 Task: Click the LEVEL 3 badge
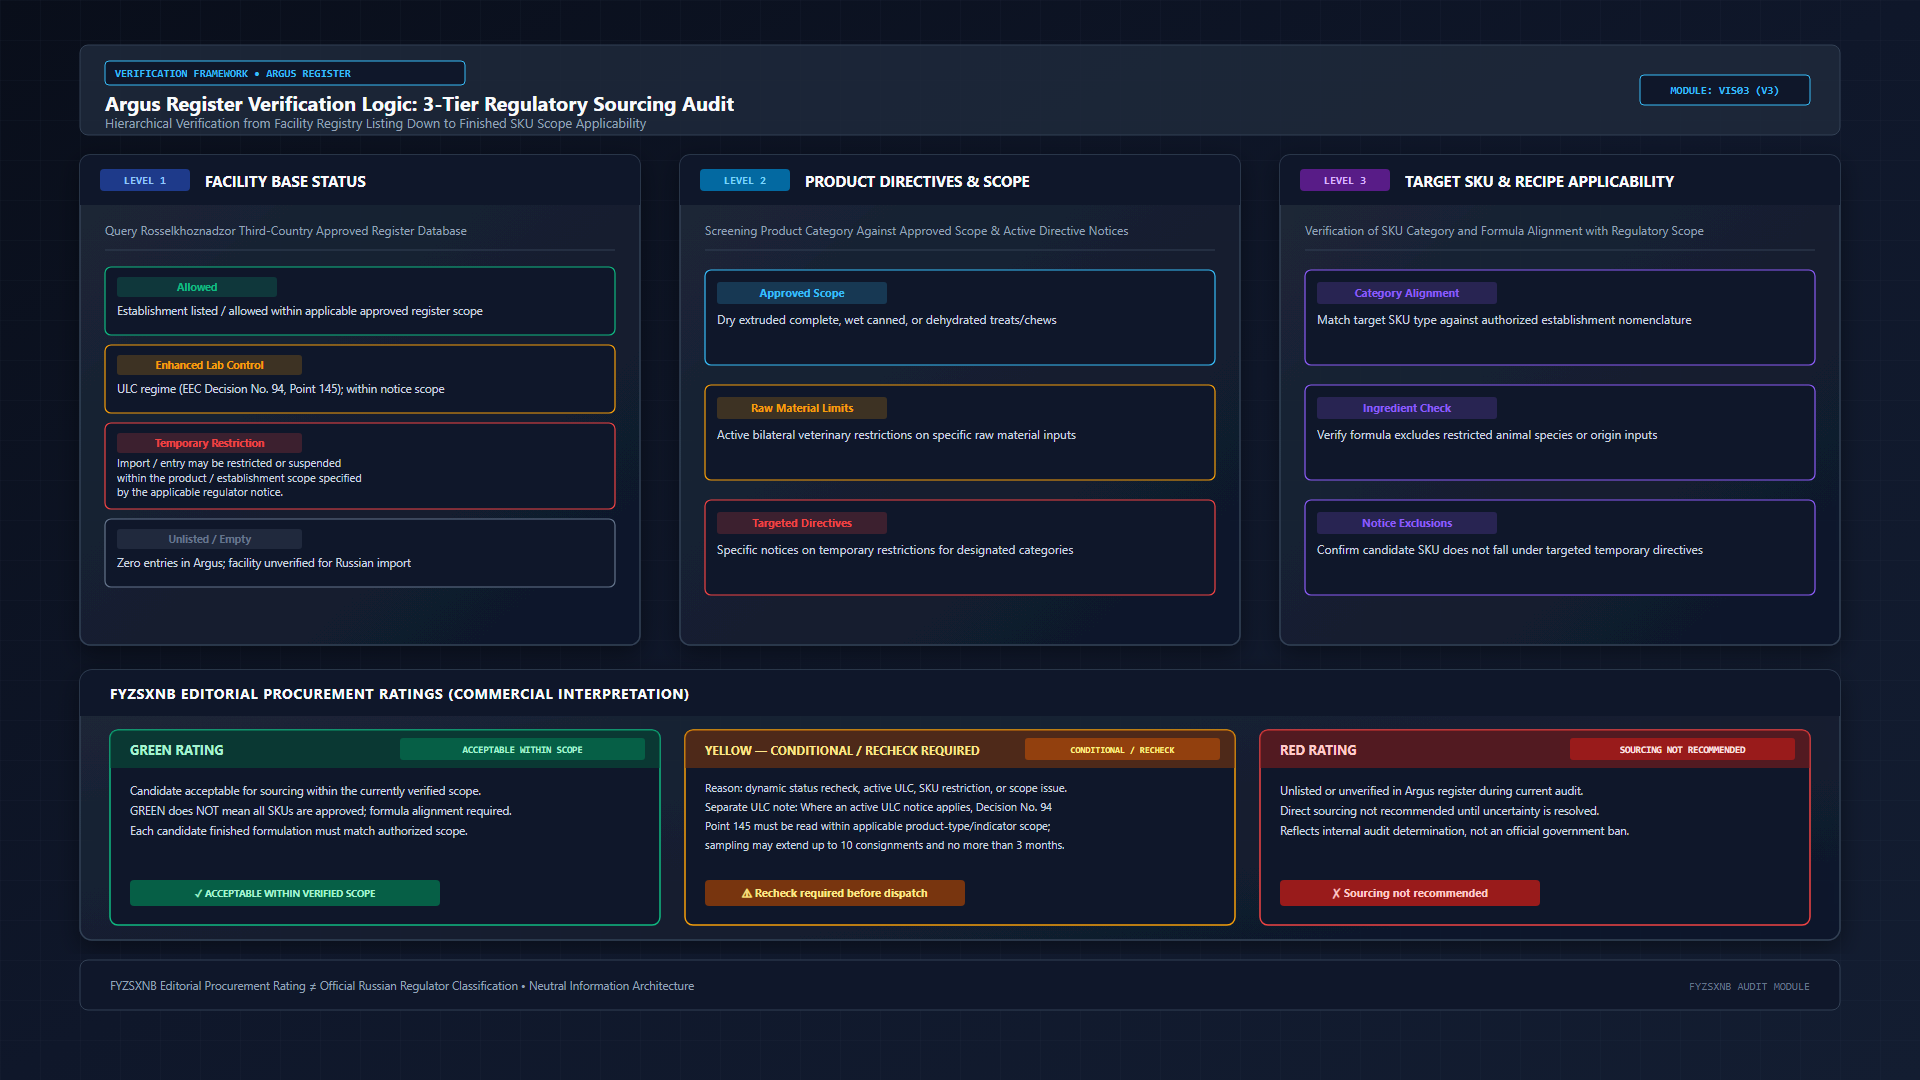1345,180
